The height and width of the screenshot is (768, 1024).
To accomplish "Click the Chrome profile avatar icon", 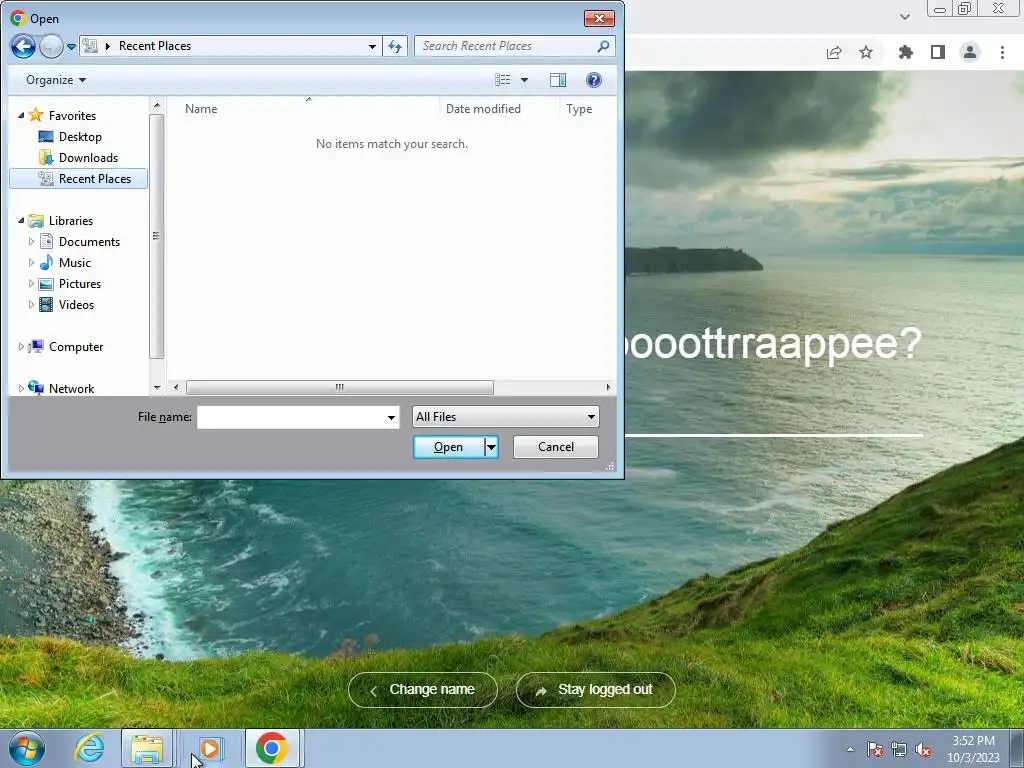I will tap(970, 52).
